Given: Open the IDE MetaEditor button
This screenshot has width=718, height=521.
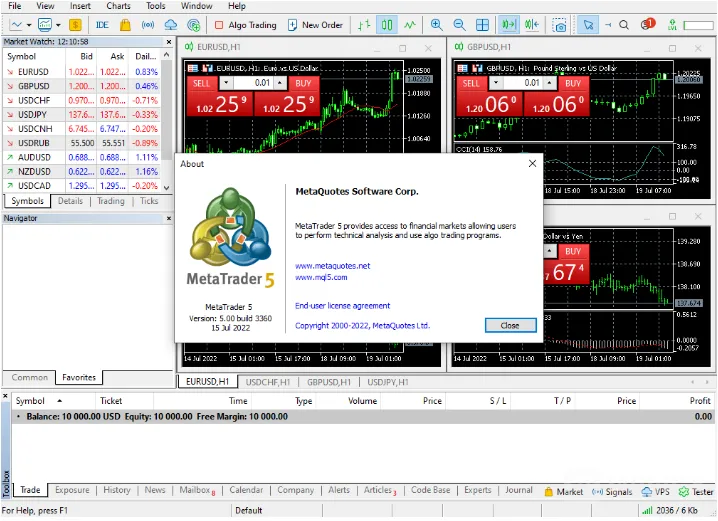Looking at the screenshot, I should pyautogui.click(x=102, y=25).
